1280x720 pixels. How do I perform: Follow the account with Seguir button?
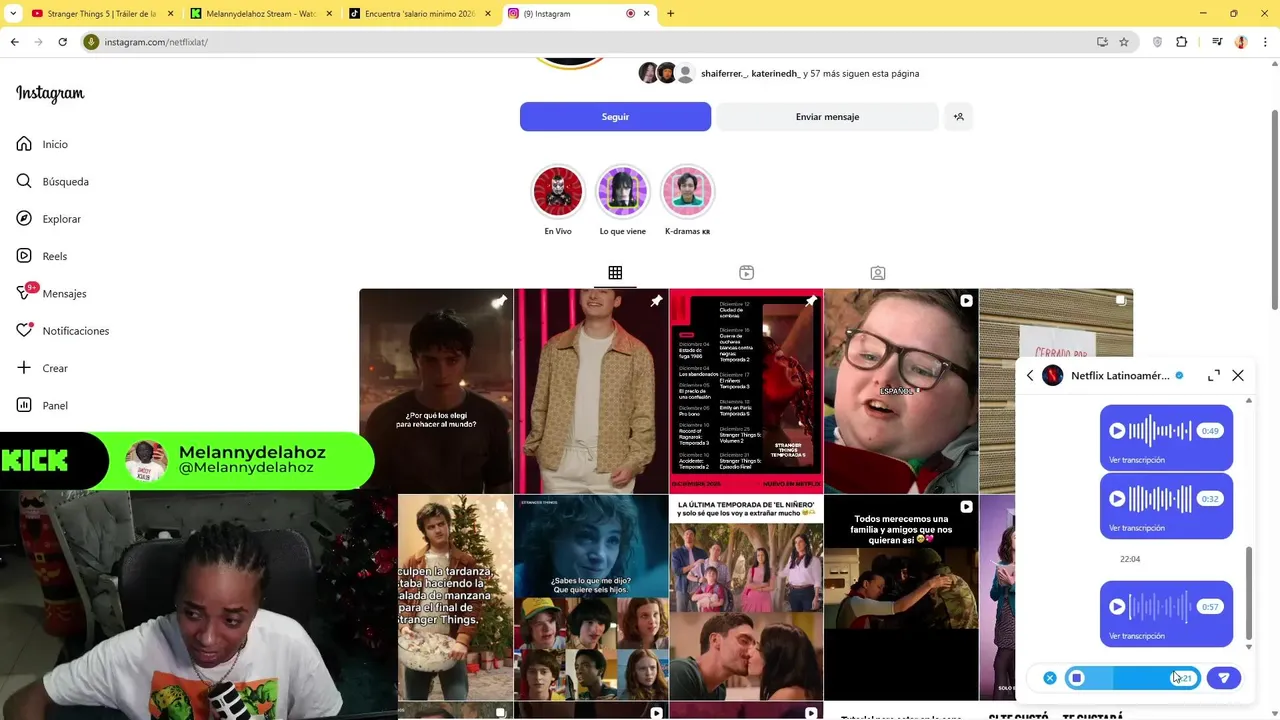(x=615, y=117)
